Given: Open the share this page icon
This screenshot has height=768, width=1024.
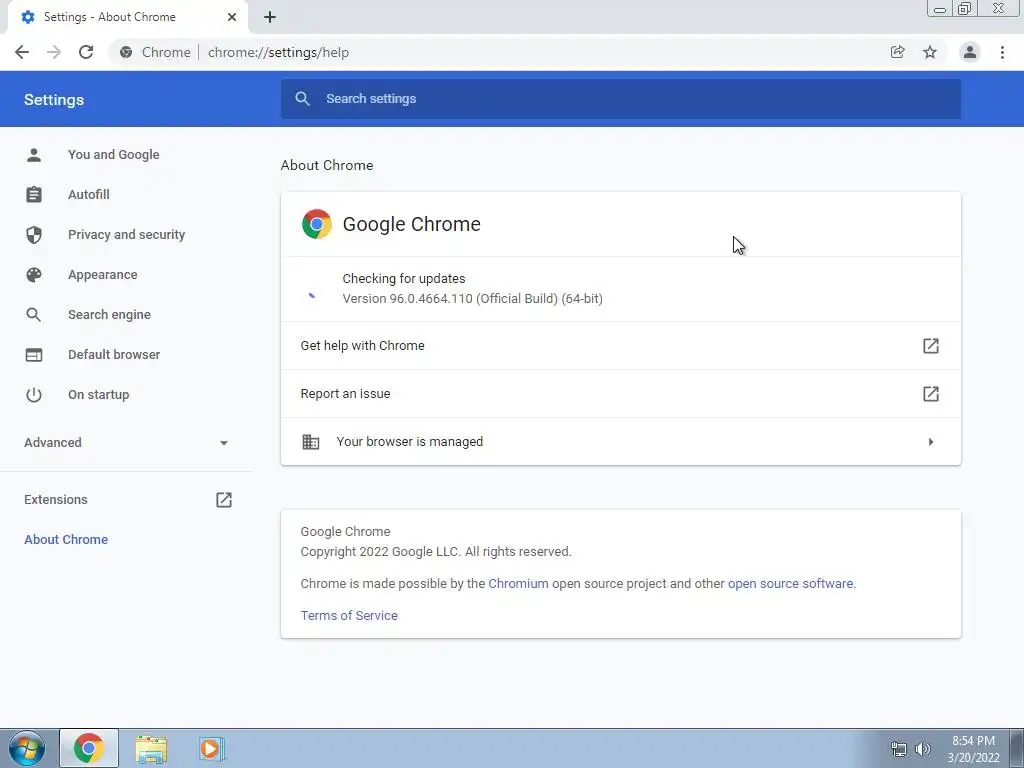Looking at the screenshot, I should point(898,52).
